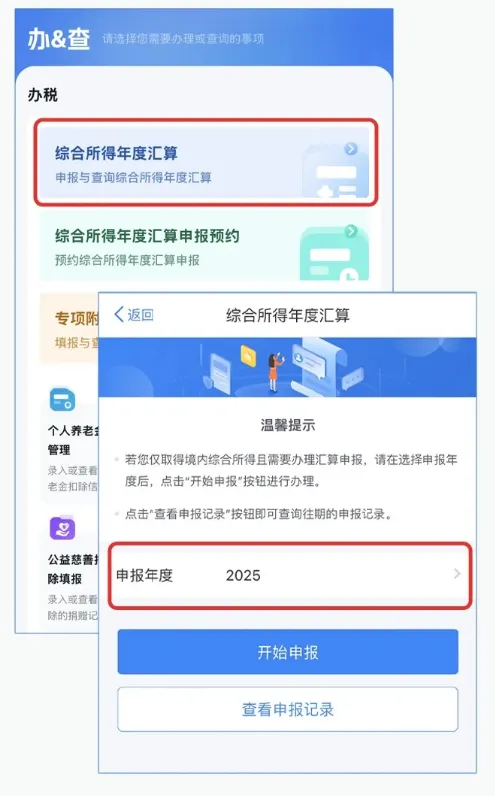The width and height of the screenshot is (495, 796).
Task: Go back via the 返回 link
Action: click(134, 315)
